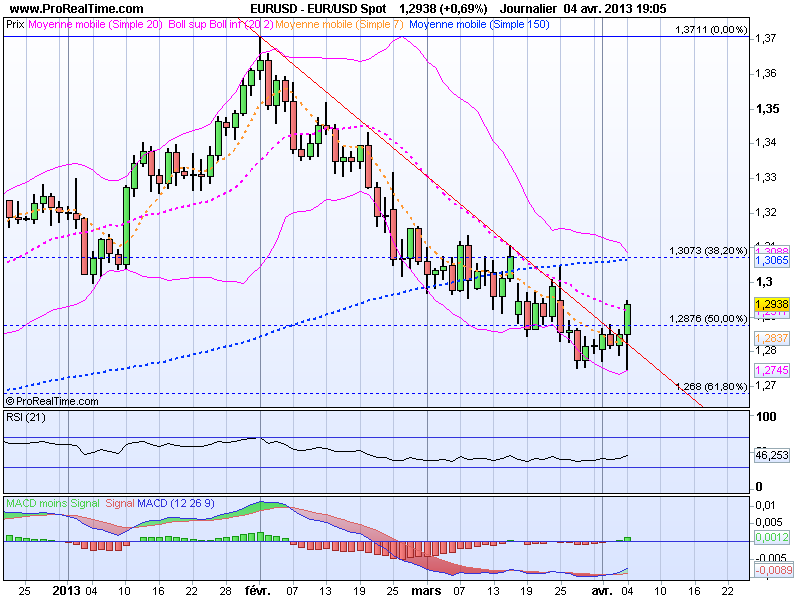Click the last green candle on 04 April

pos(628,319)
